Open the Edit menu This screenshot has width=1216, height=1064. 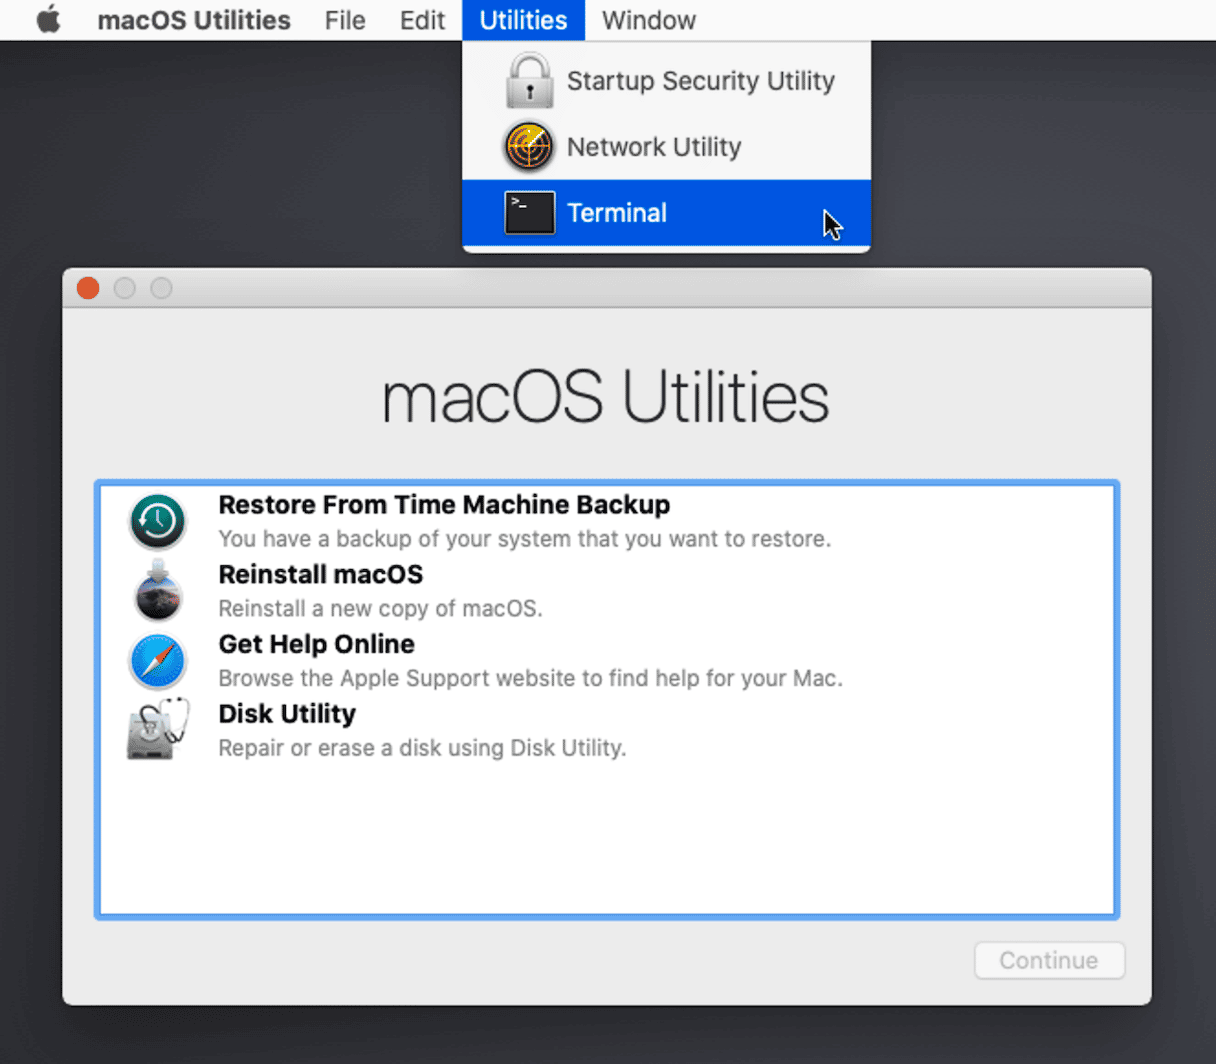pyautogui.click(x=422, y=20)
